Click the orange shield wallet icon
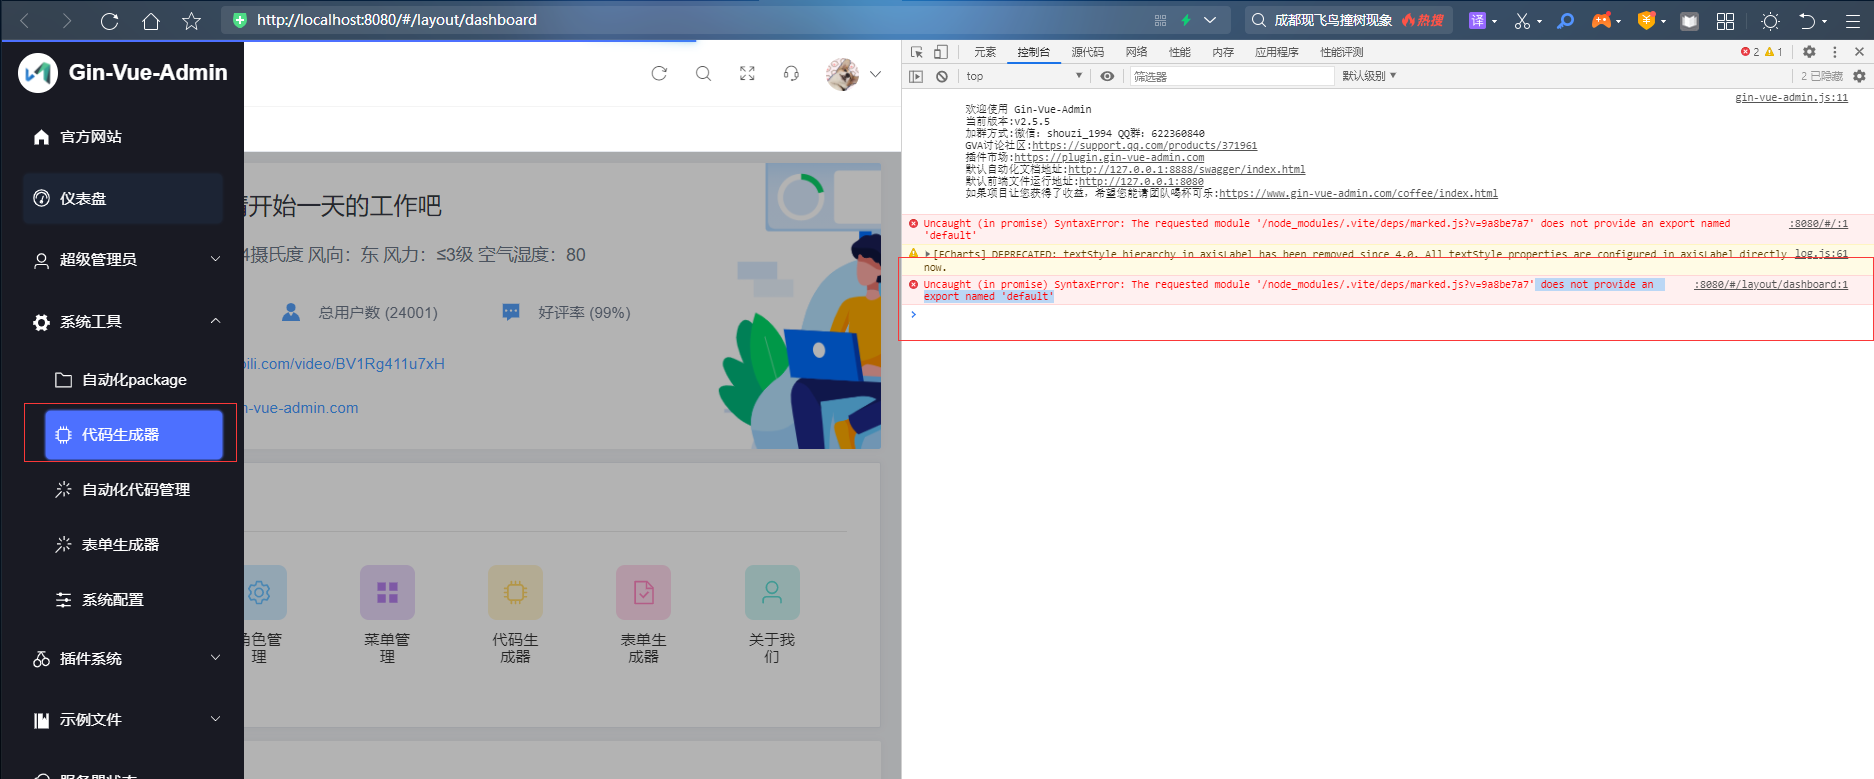Image resolution: width=1874 pixels, height=779 pixels. pyautogui.click(x=1646, y=20)
